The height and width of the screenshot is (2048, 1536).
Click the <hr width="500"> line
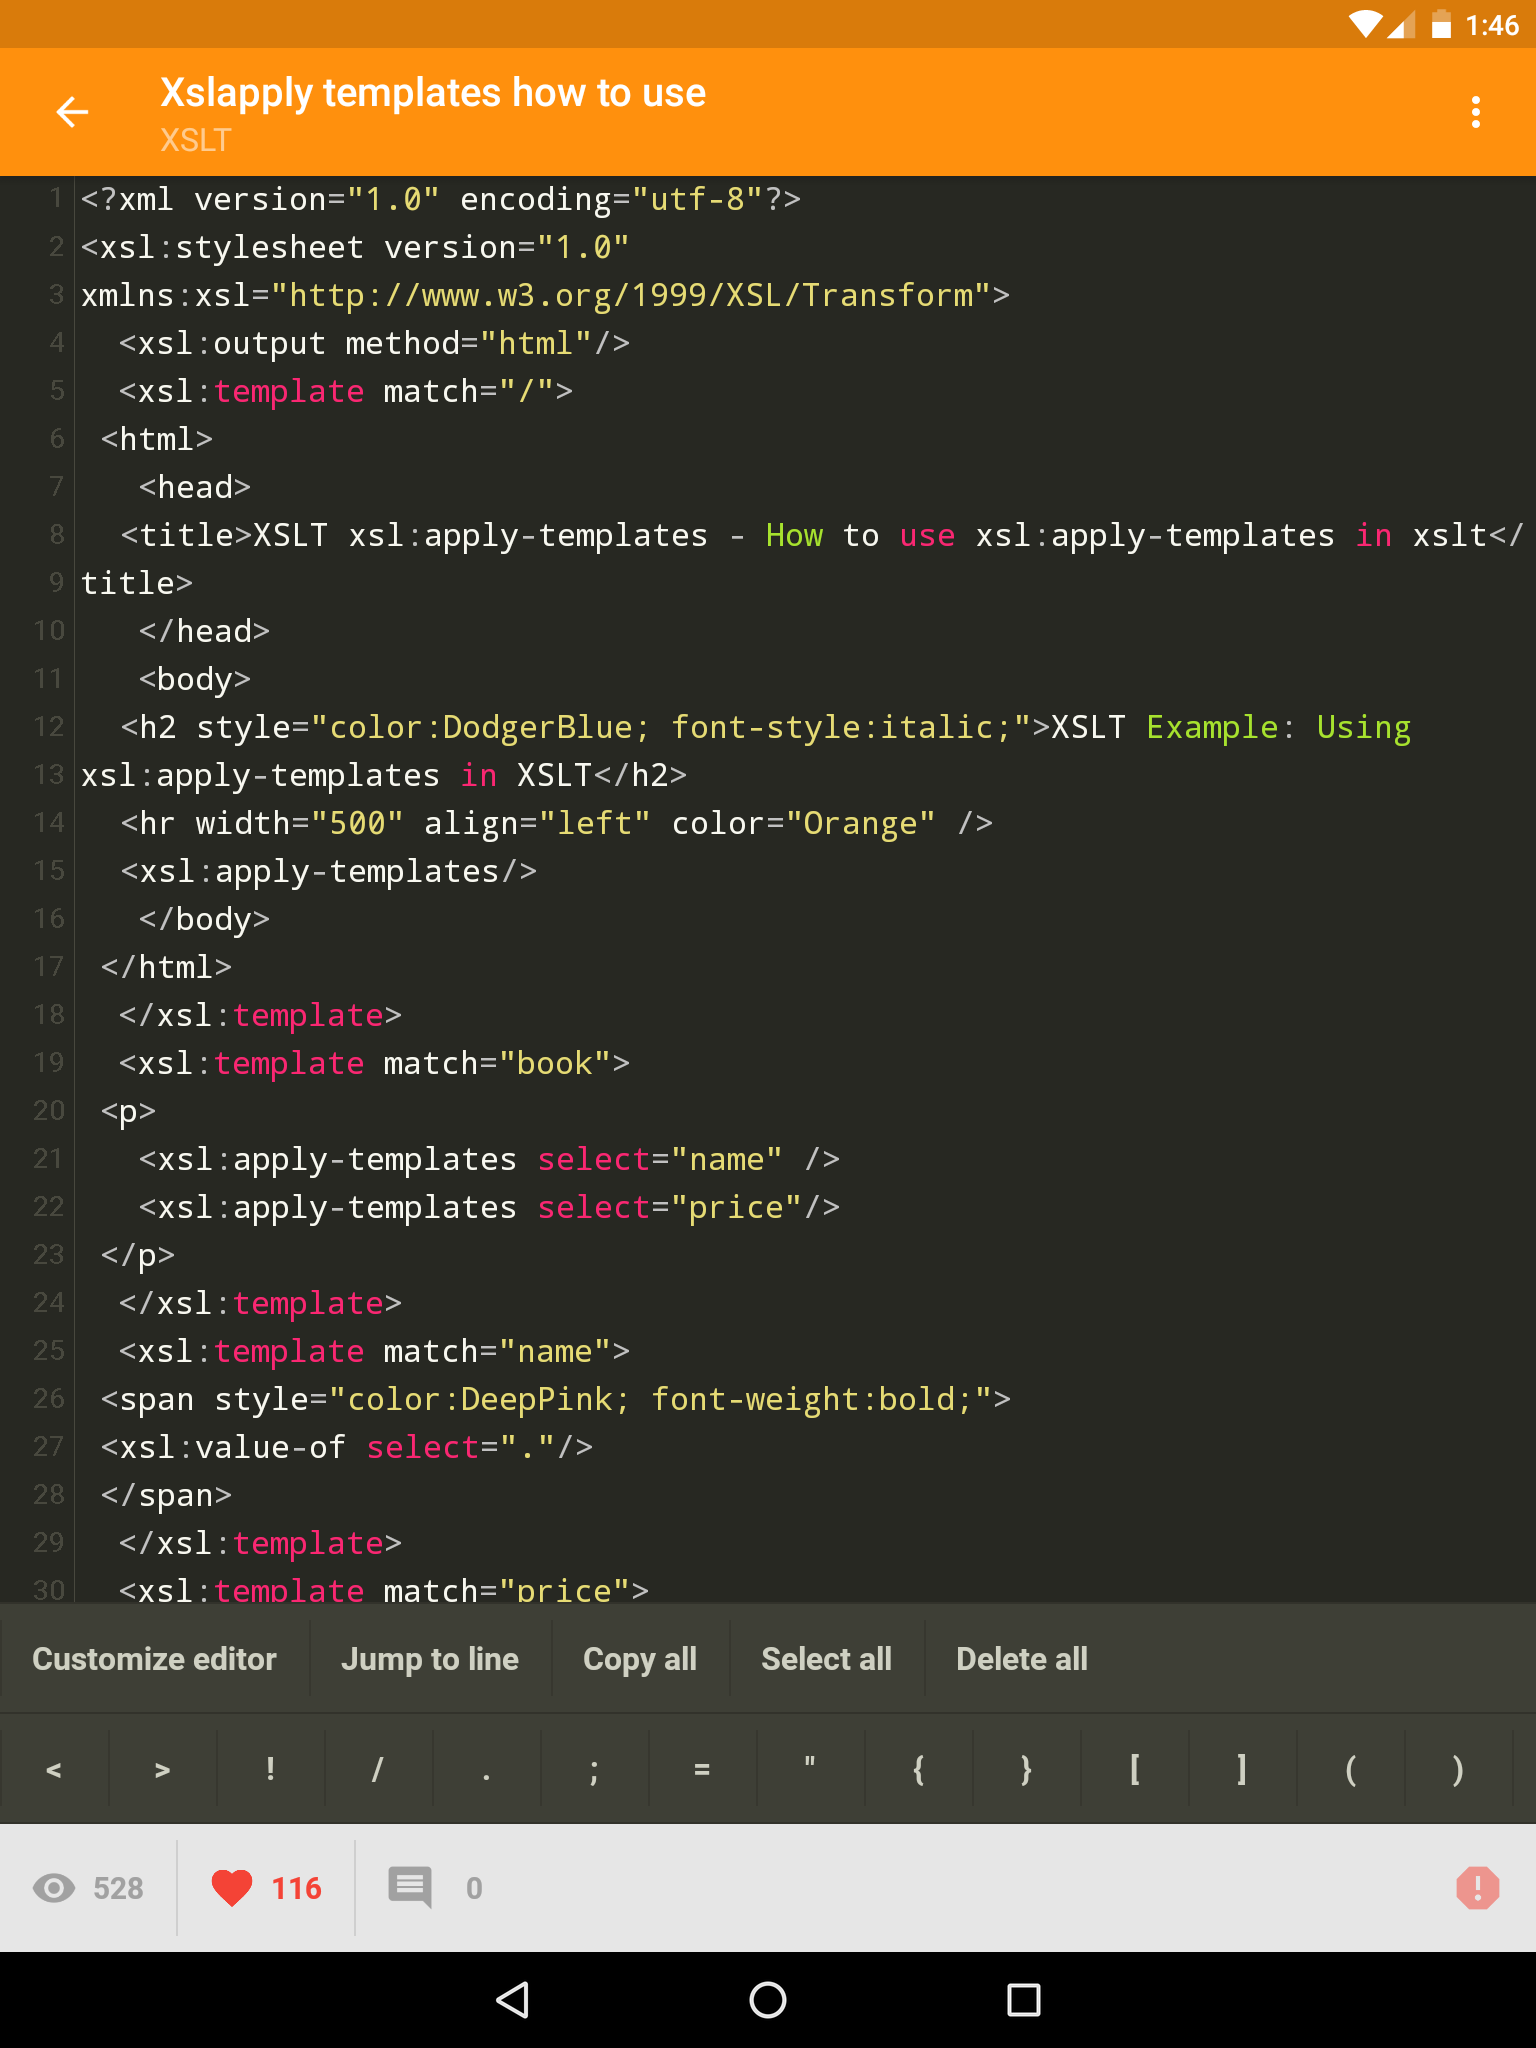point(556,823)
